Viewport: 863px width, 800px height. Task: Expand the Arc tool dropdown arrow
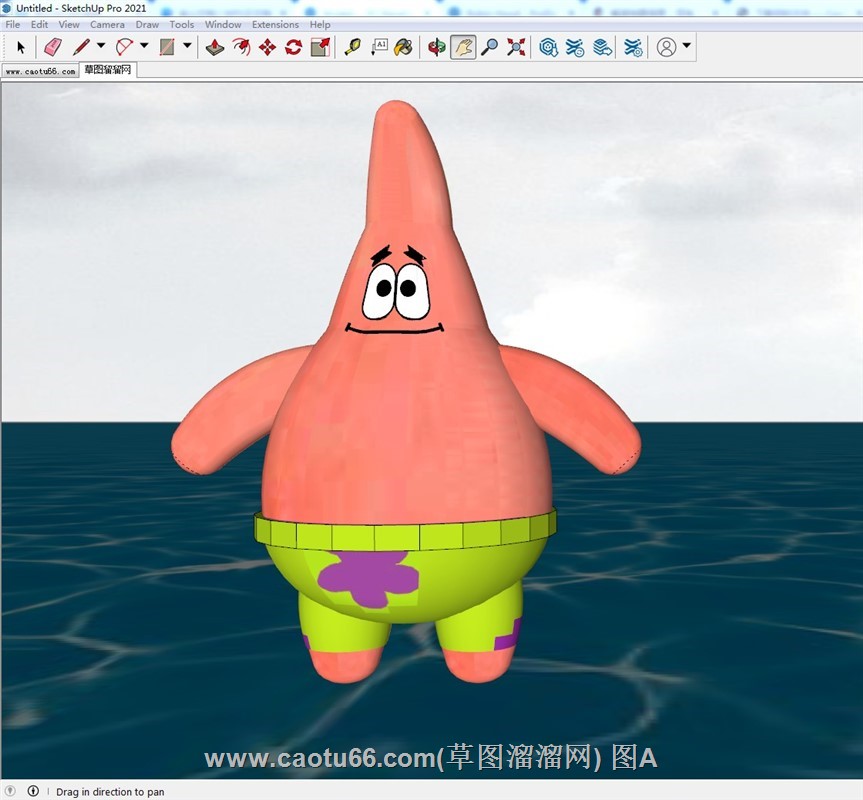tap(144, 46)
